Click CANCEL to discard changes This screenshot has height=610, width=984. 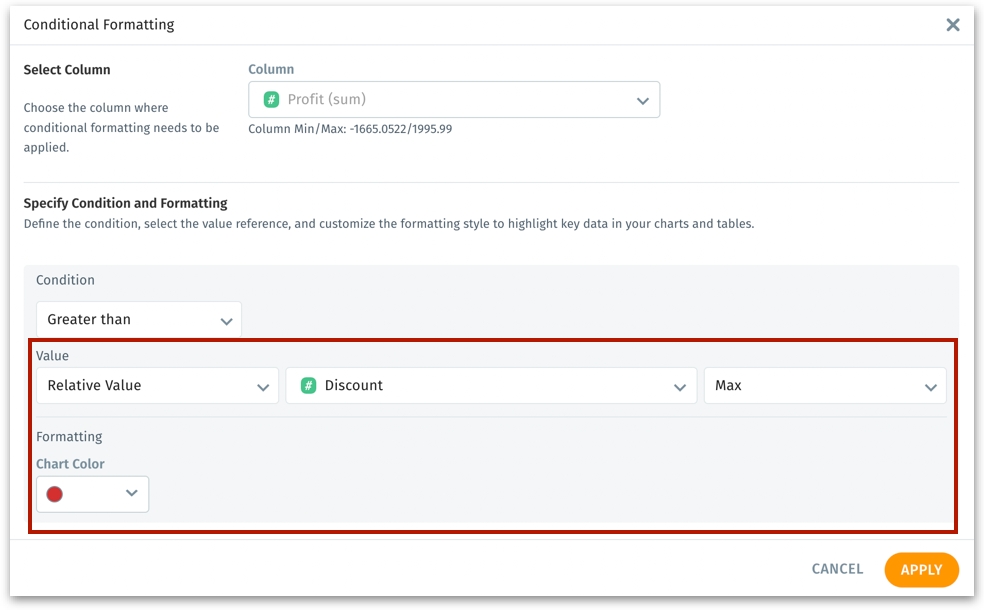837,569
